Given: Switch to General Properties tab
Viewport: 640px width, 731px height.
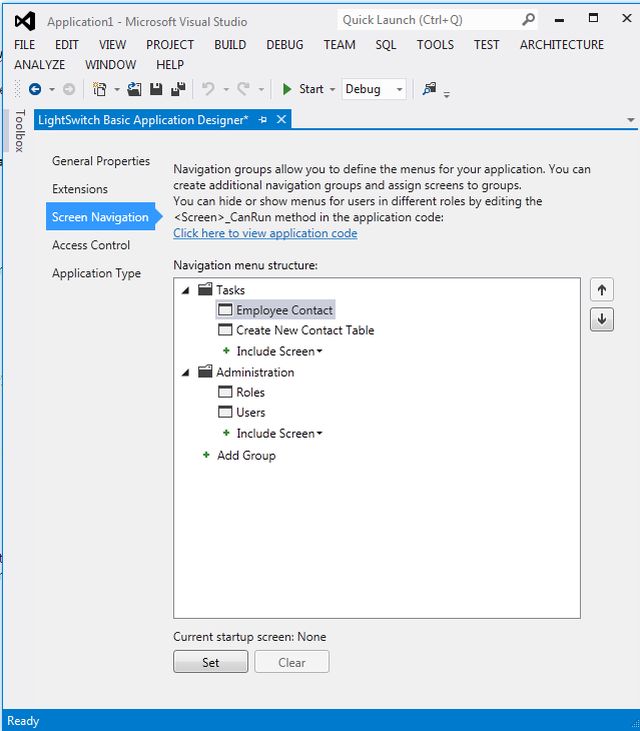Looking at the screenshot, I should click(101, 161).
